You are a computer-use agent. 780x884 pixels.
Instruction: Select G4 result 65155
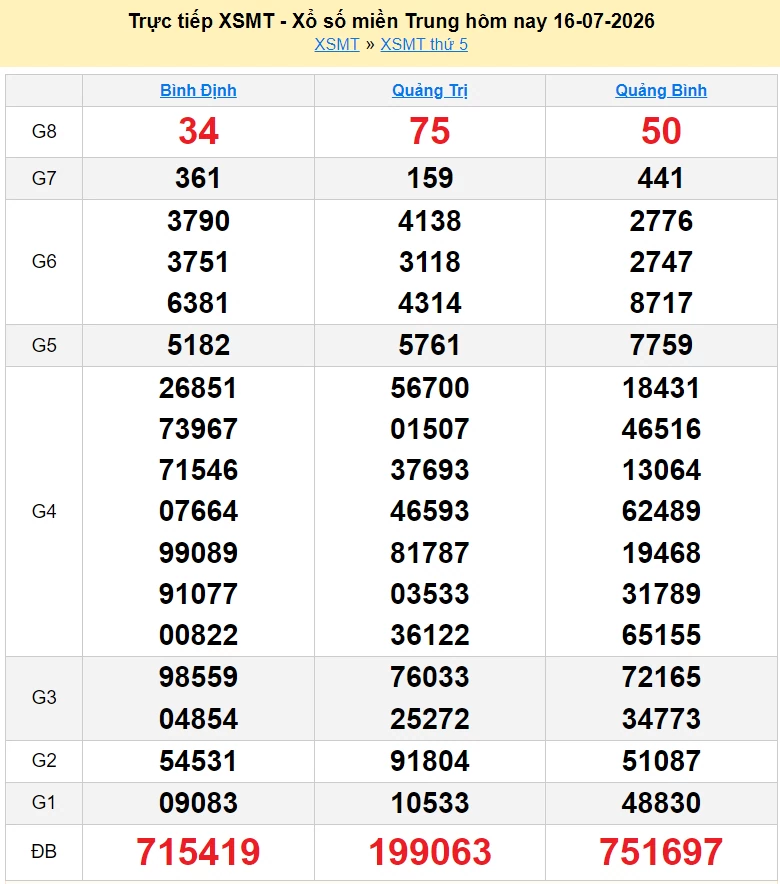[x=661, y=635]
